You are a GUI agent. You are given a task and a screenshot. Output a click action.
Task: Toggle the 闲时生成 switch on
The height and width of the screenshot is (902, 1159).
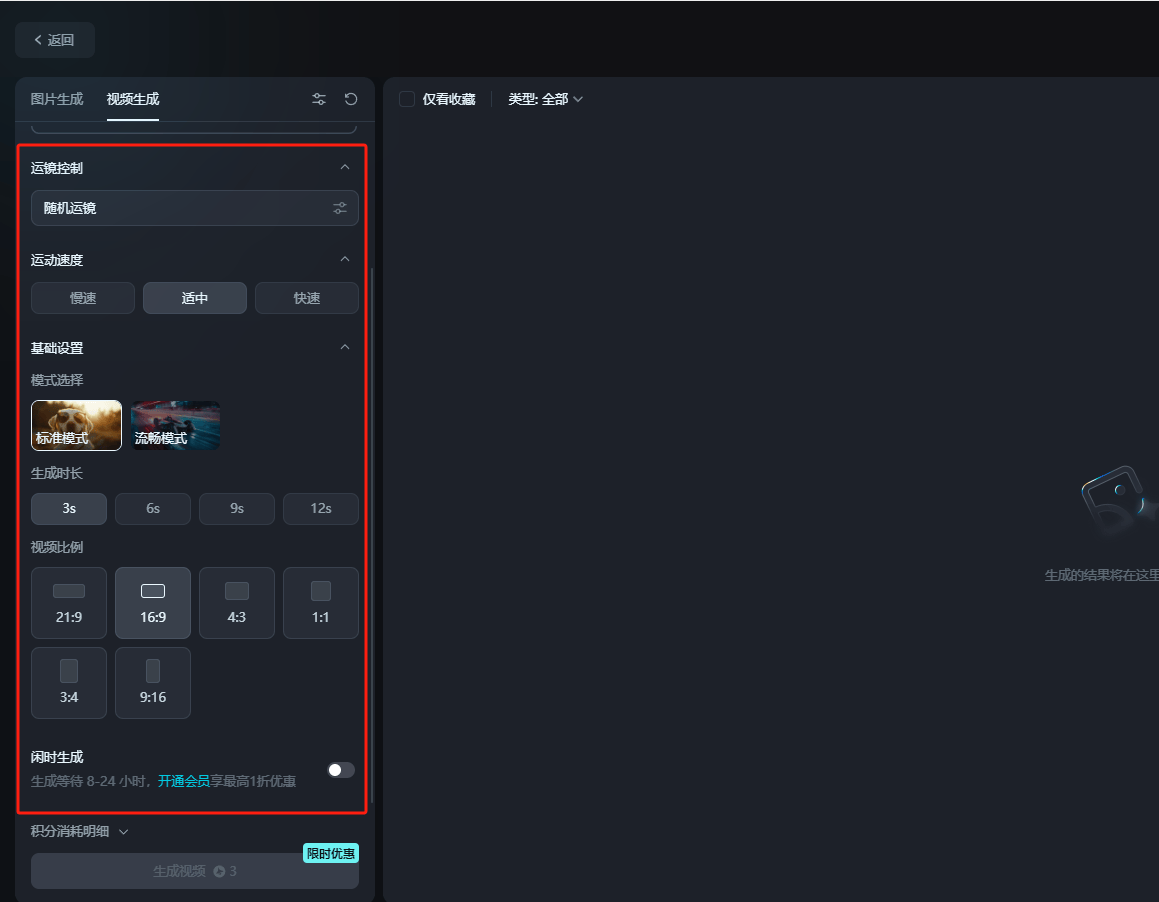[x=340, y=770]
